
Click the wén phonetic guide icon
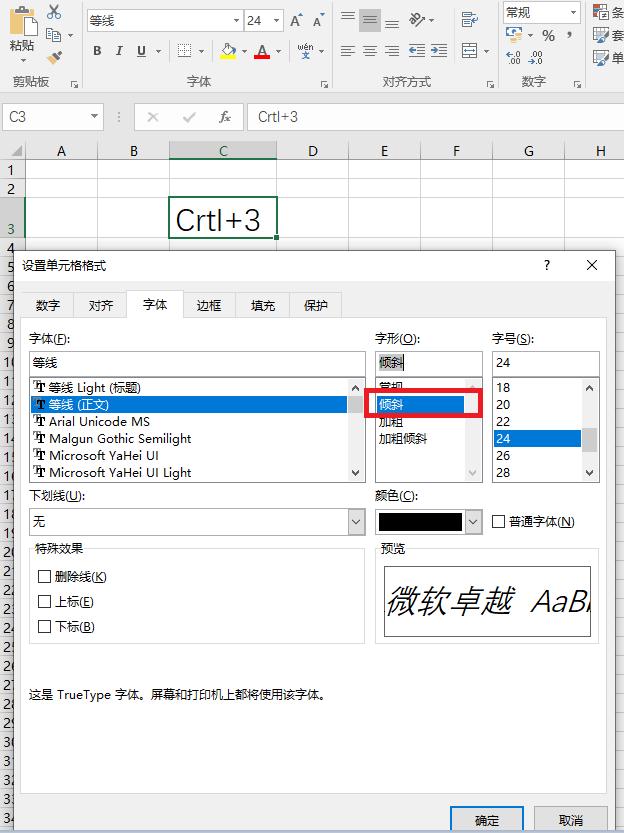(x=305, y=51)
